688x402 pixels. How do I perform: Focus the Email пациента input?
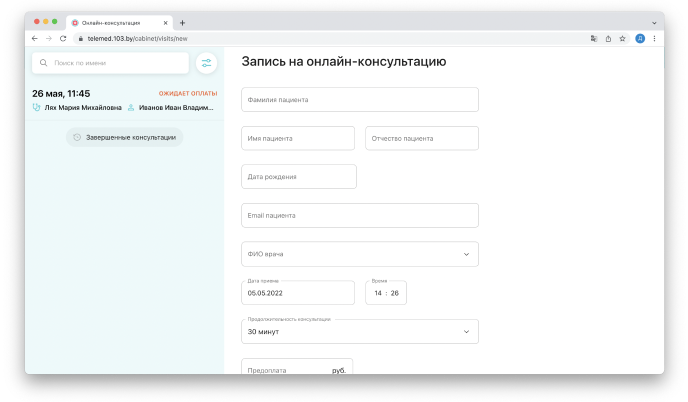tap(360, 215)
